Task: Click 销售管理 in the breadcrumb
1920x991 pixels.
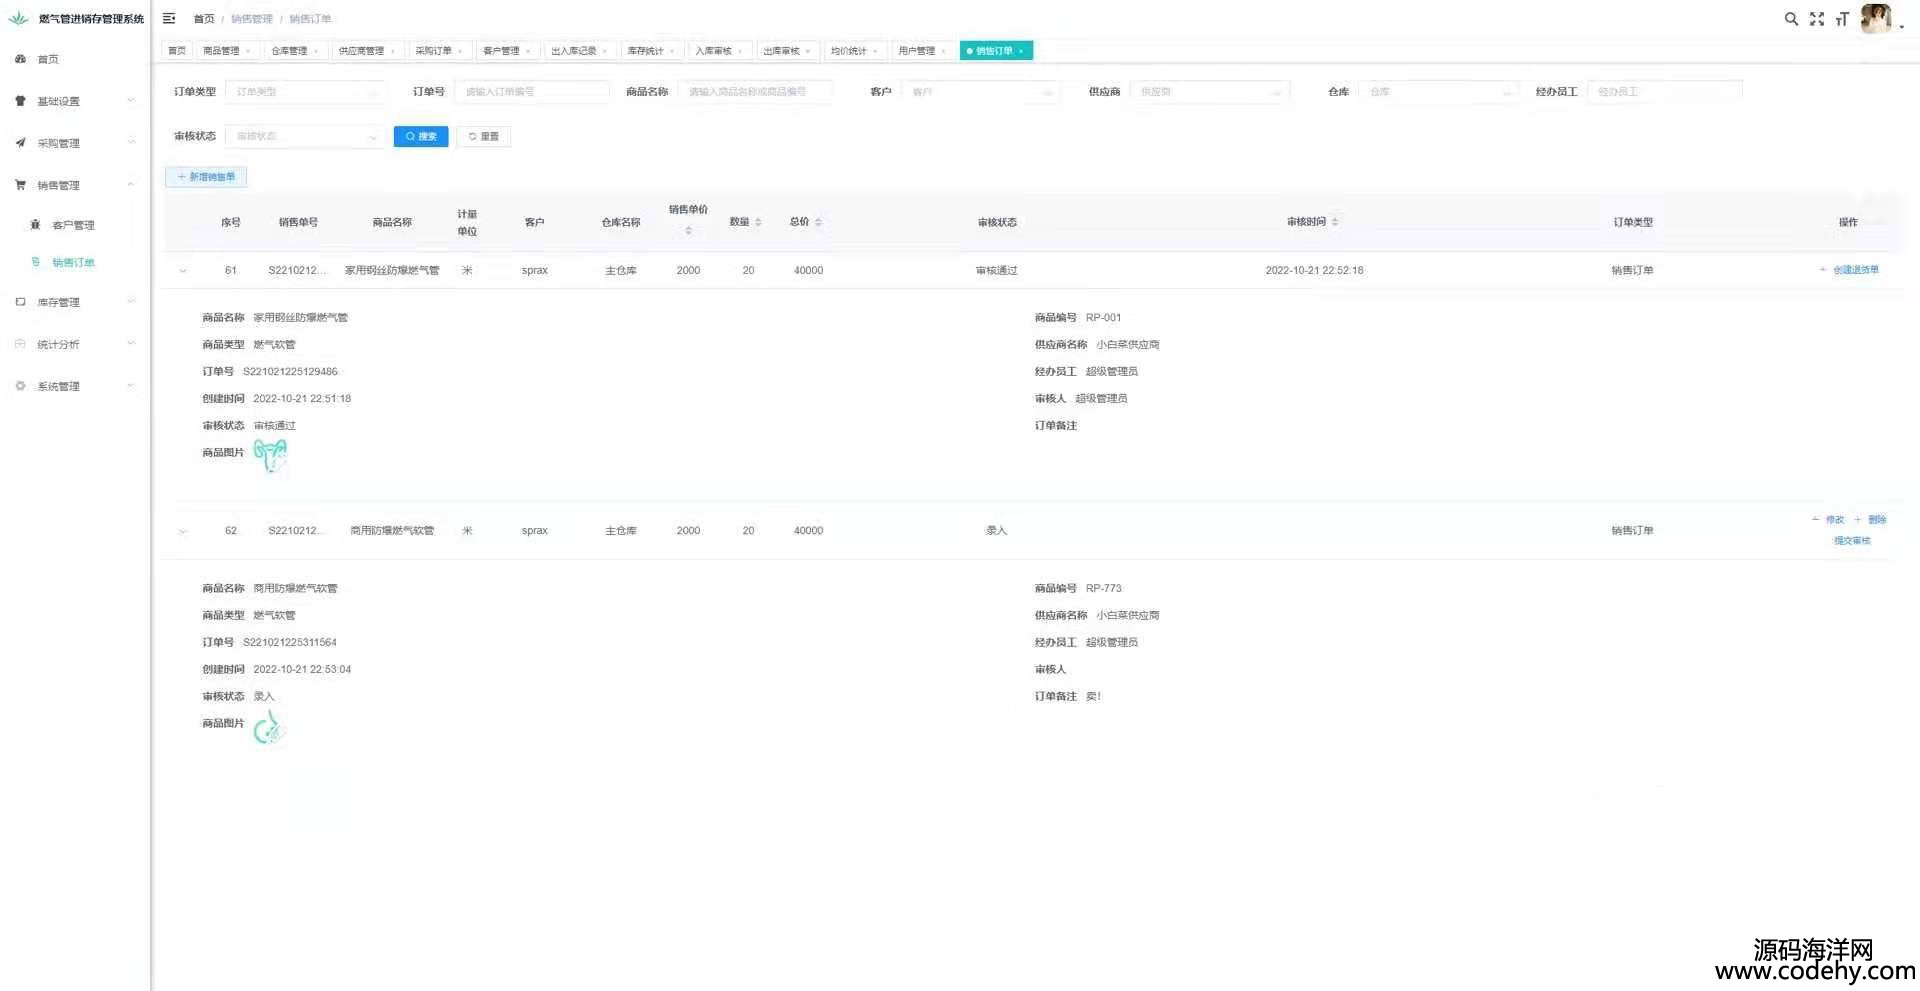Action: pos(252,19)
